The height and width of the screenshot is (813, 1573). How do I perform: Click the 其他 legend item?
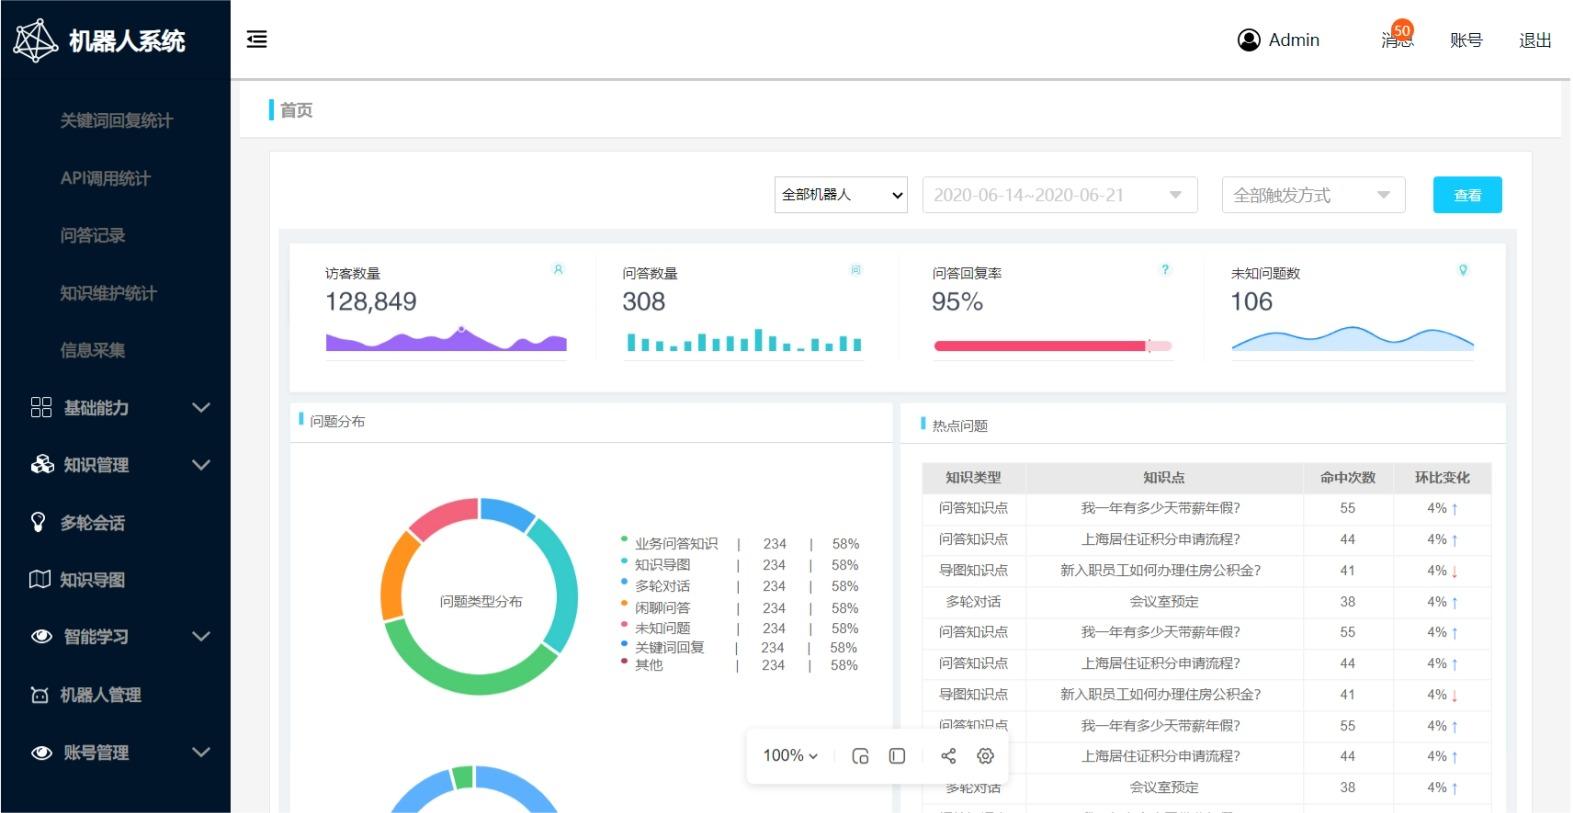pos(648,665)
